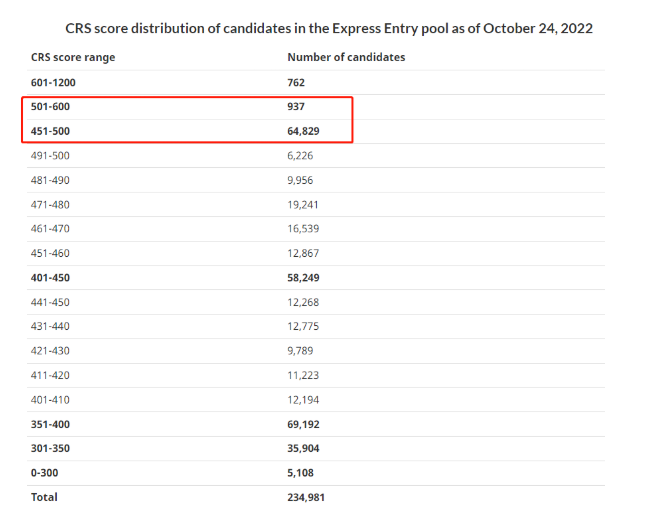Select the 'Number of candidates' column header

click(346, 57)
